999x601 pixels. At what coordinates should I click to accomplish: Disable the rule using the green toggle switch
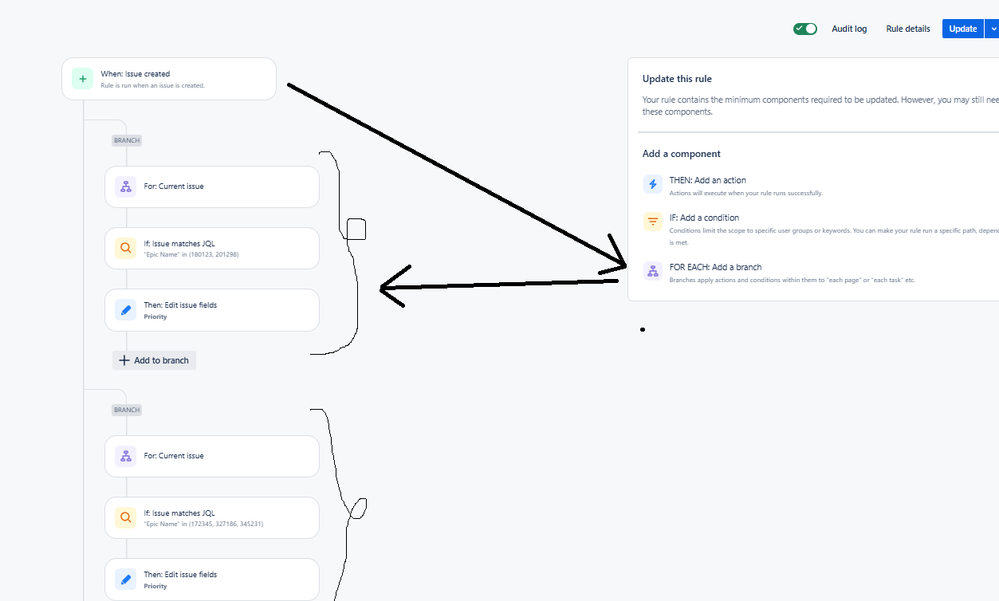click(x=805, y=29)
